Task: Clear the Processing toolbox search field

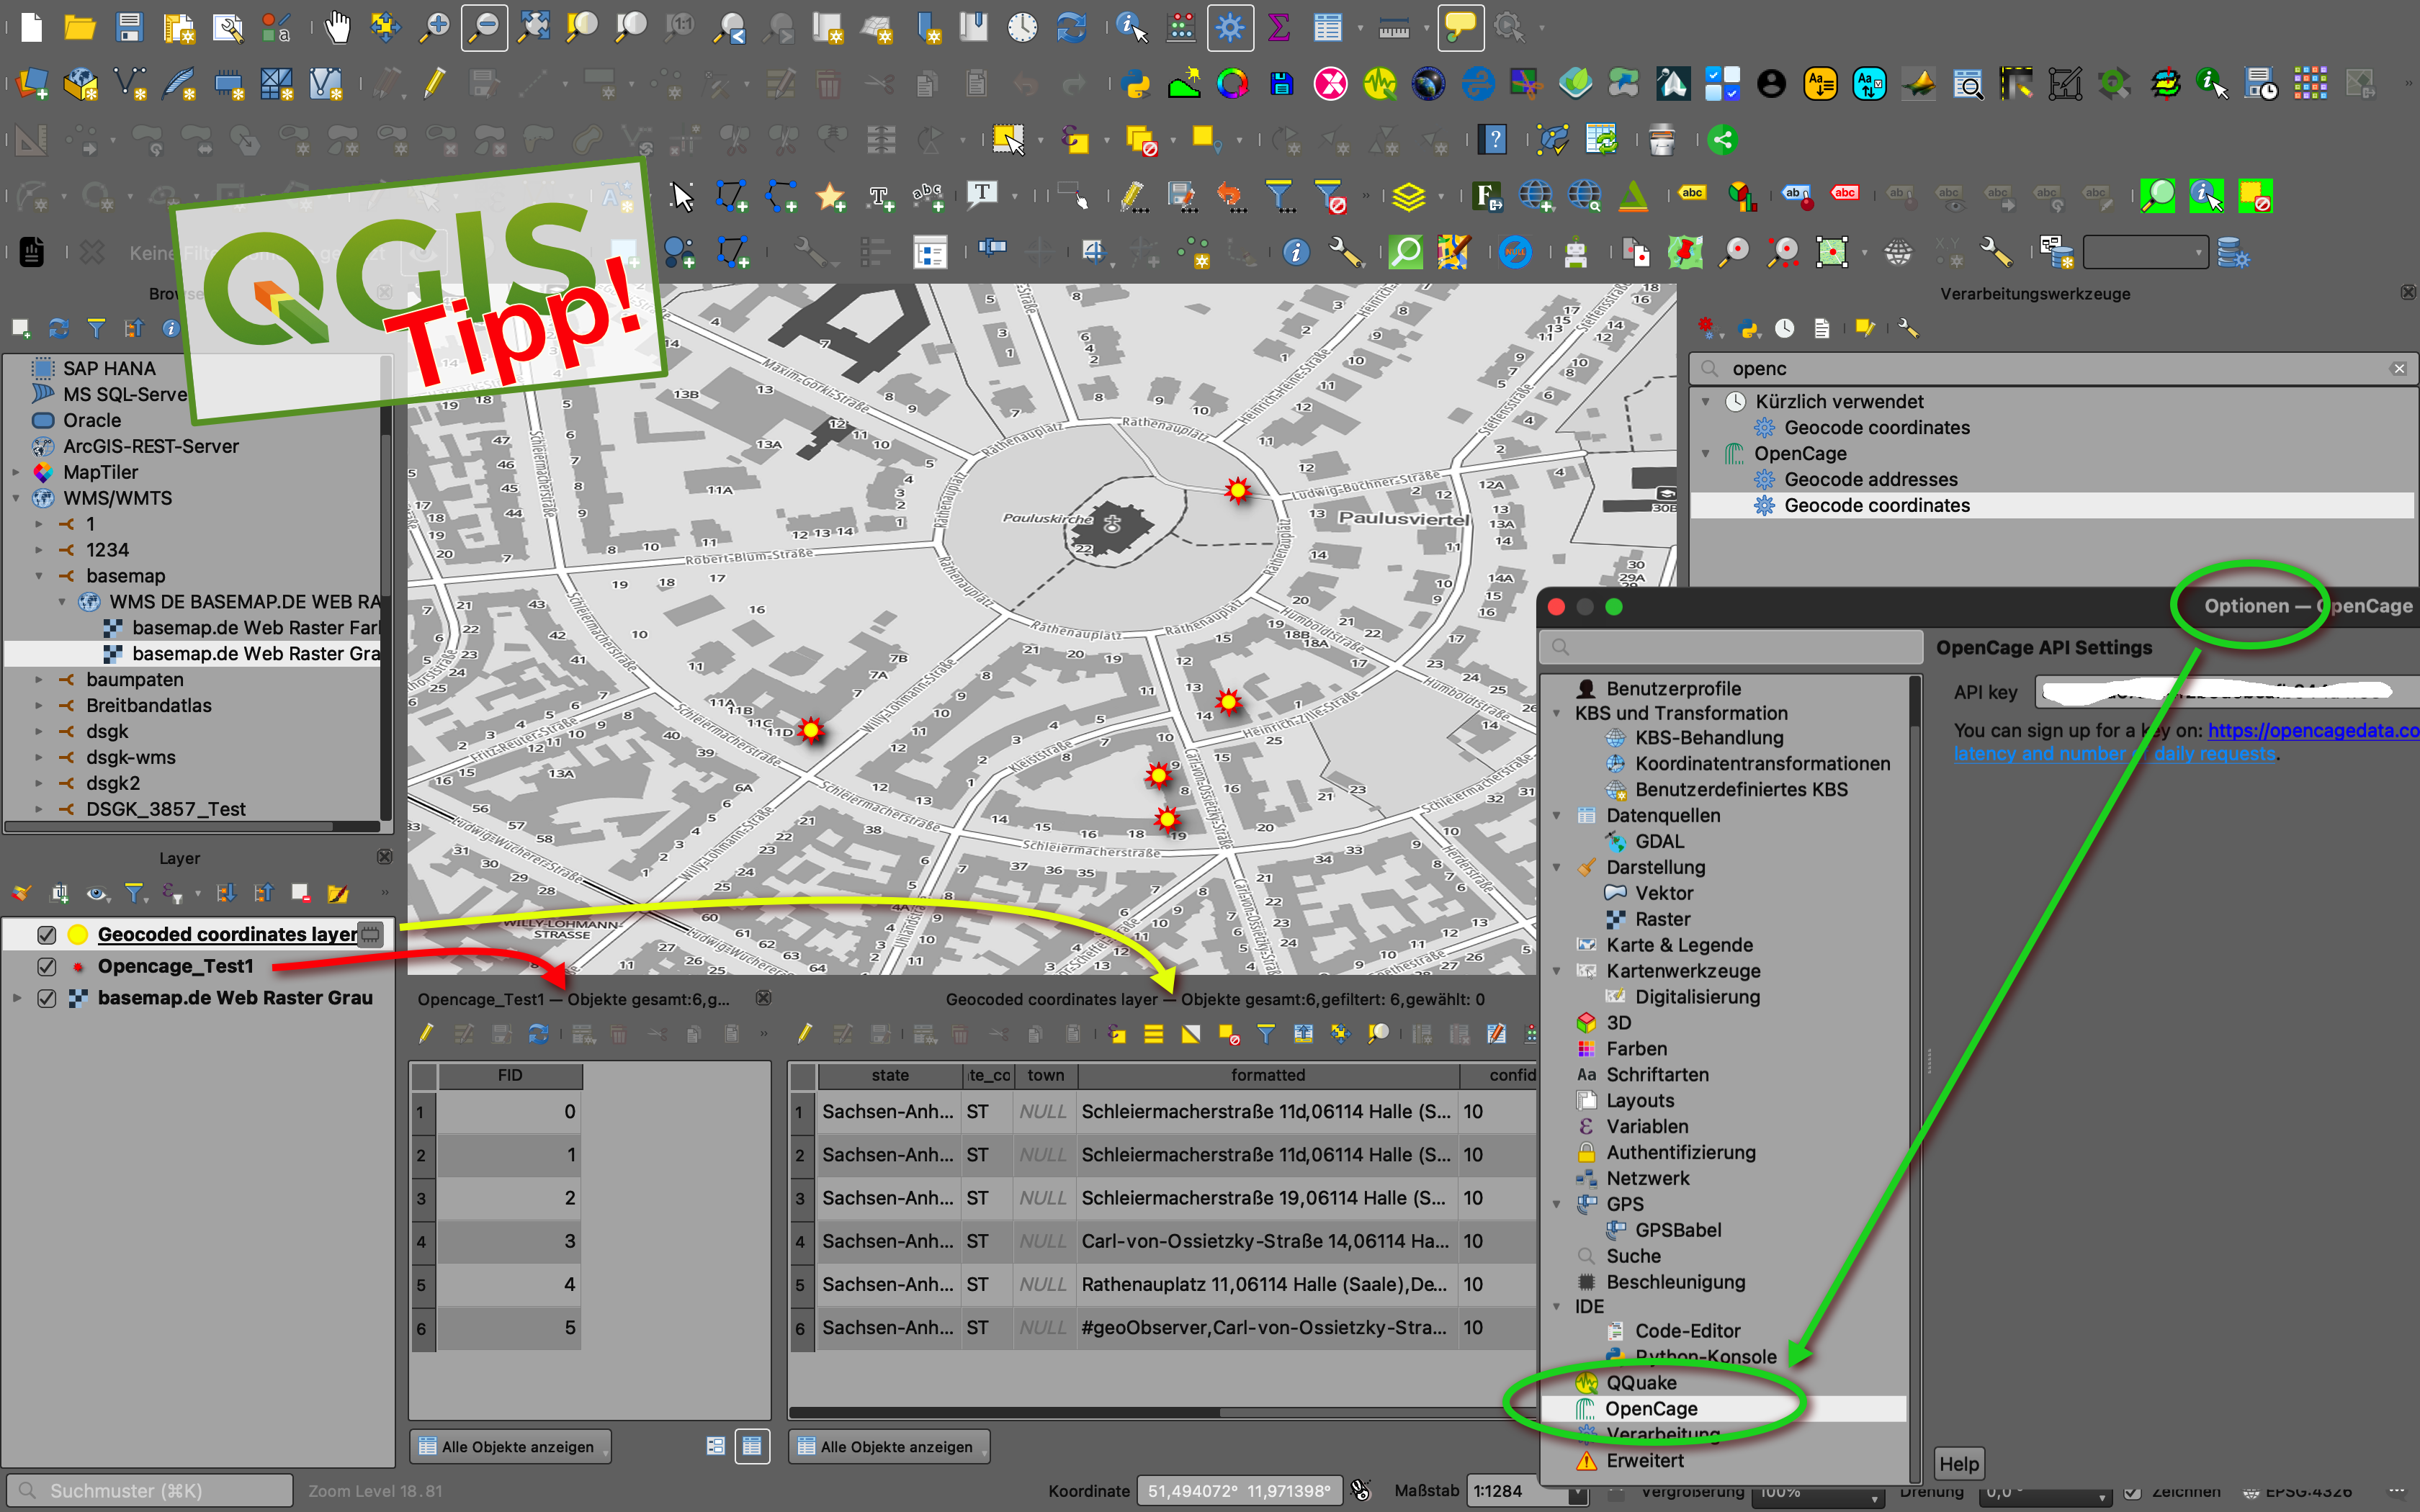Action: [2399, 368]
